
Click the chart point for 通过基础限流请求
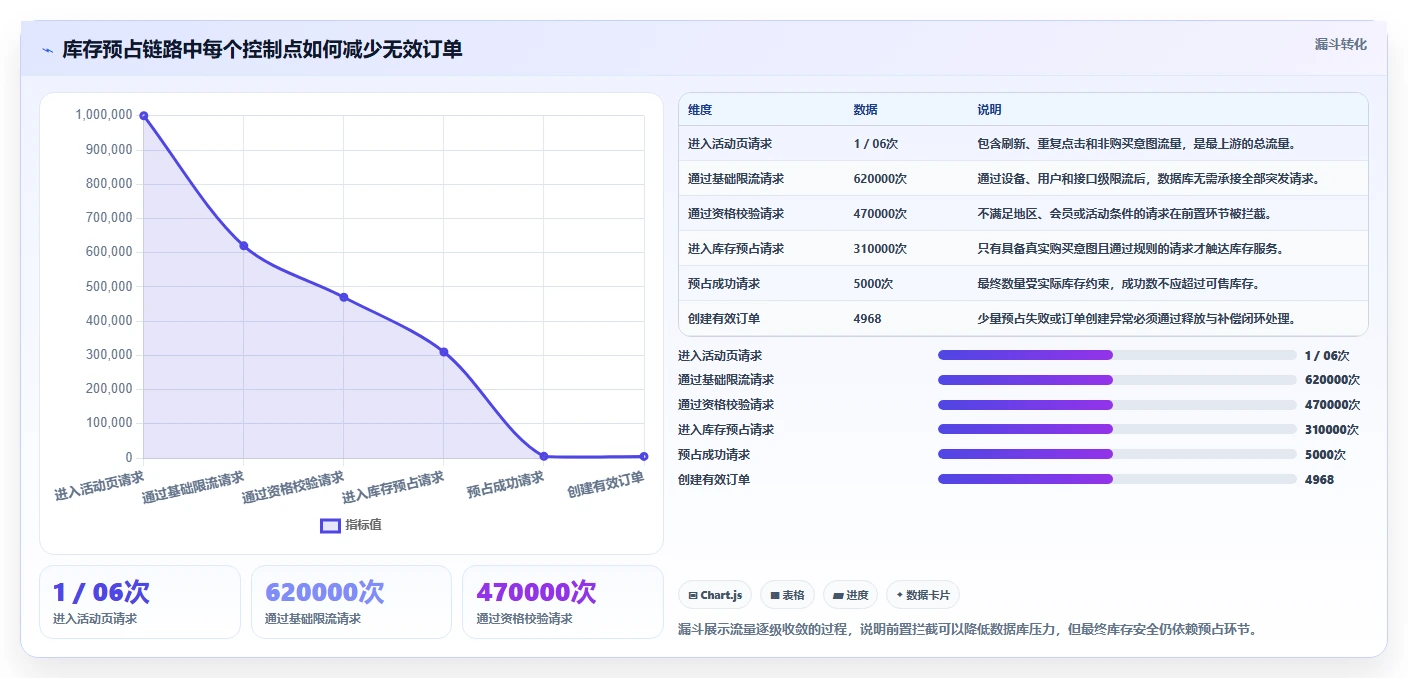click(x=243, y=246)
